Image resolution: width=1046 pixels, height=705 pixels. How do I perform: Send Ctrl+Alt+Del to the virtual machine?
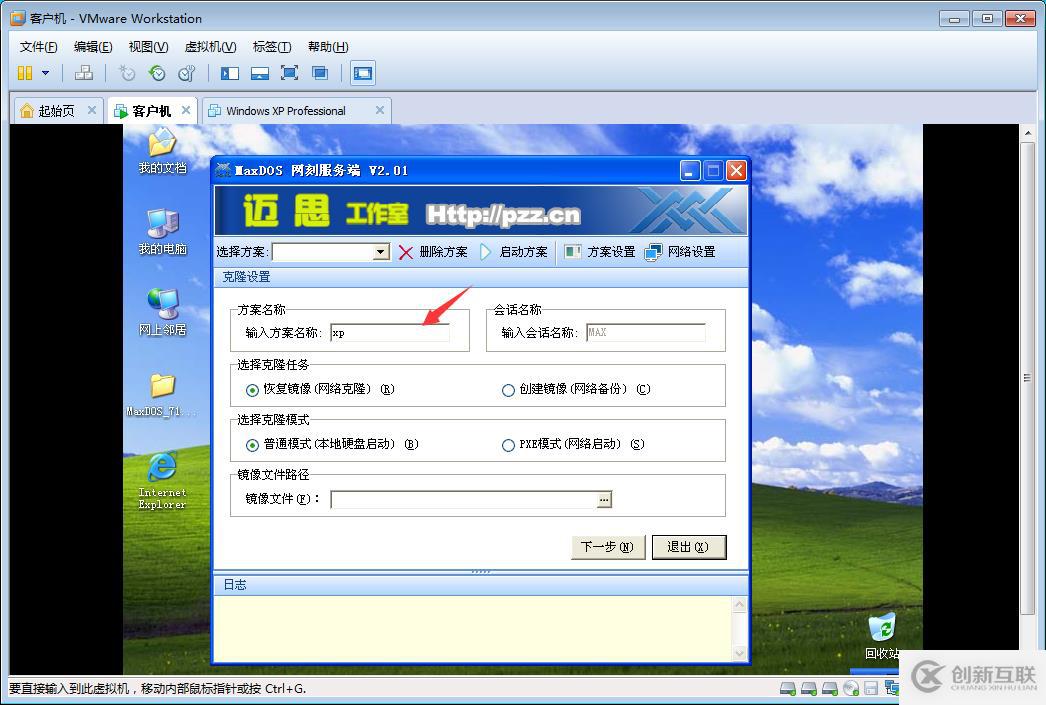pyautogui.click(x=83, y=73)
